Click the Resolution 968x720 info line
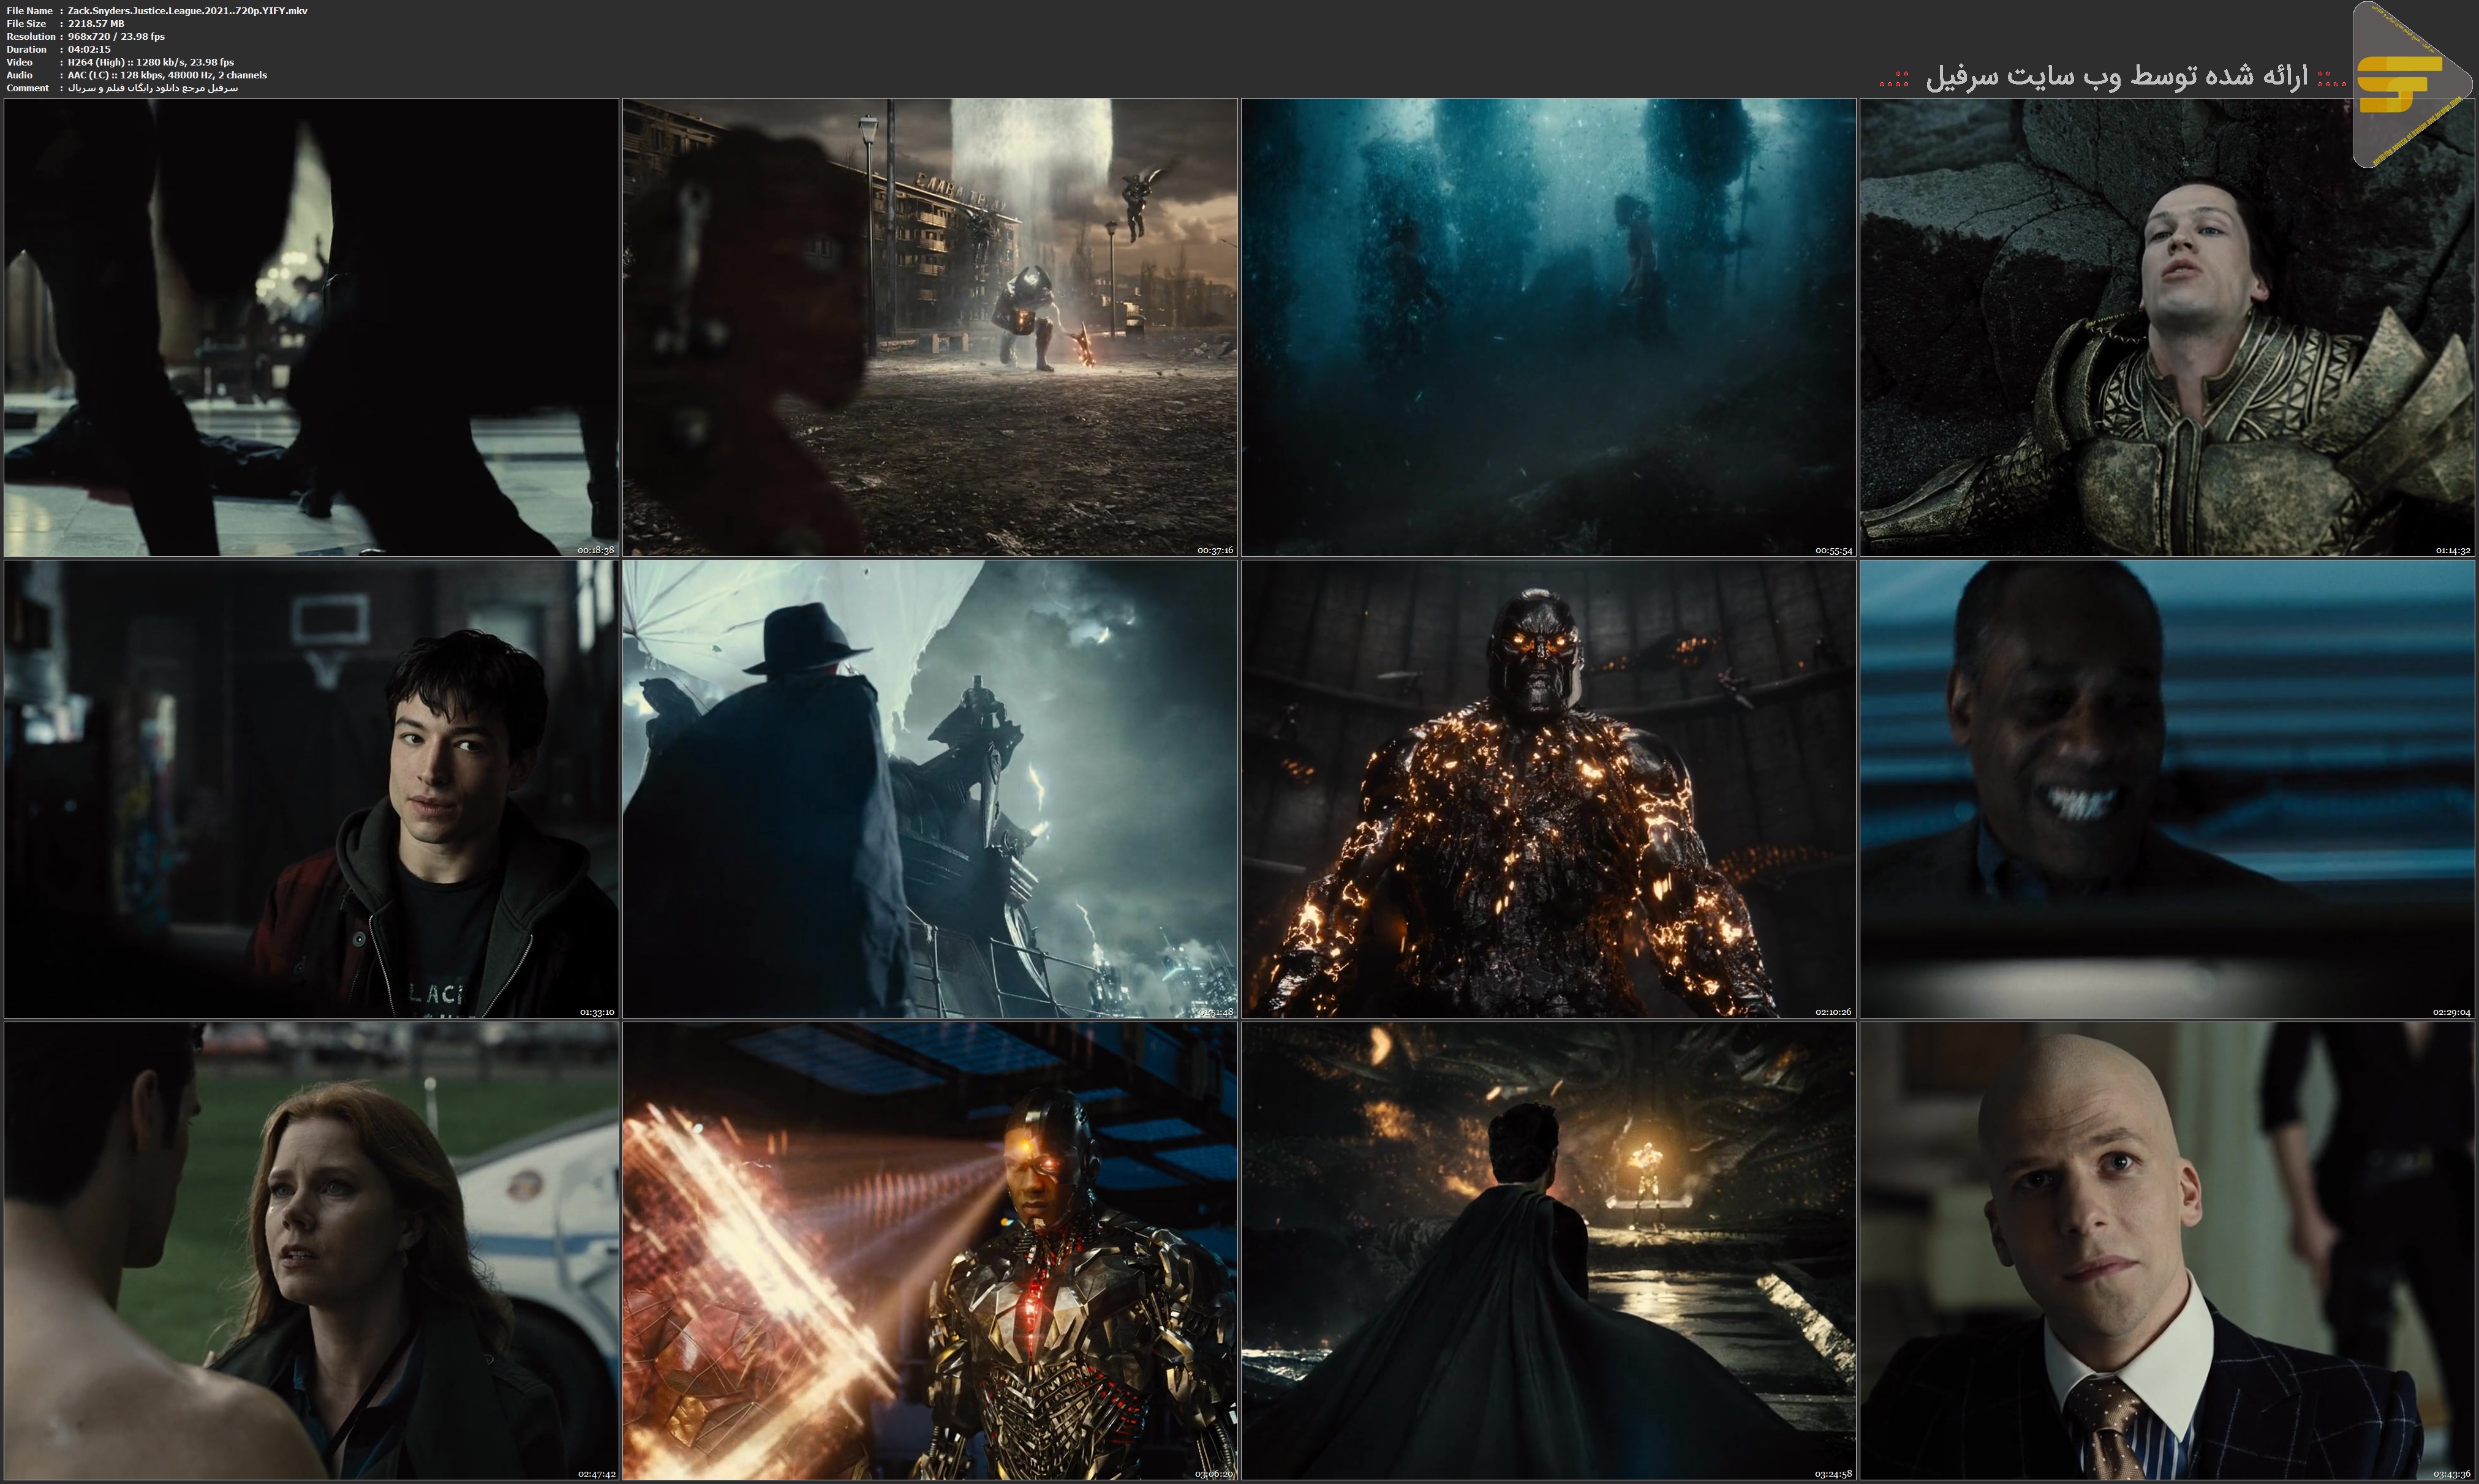Viewport: 2479px width, 1484px height. coord(116,36)
